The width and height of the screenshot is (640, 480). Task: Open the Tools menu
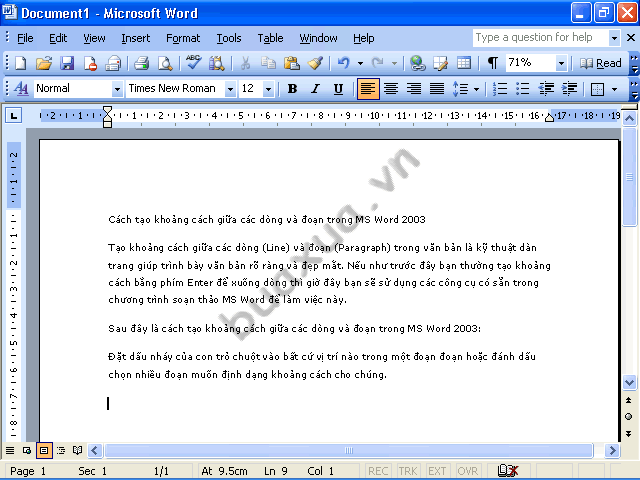[229, 38]
